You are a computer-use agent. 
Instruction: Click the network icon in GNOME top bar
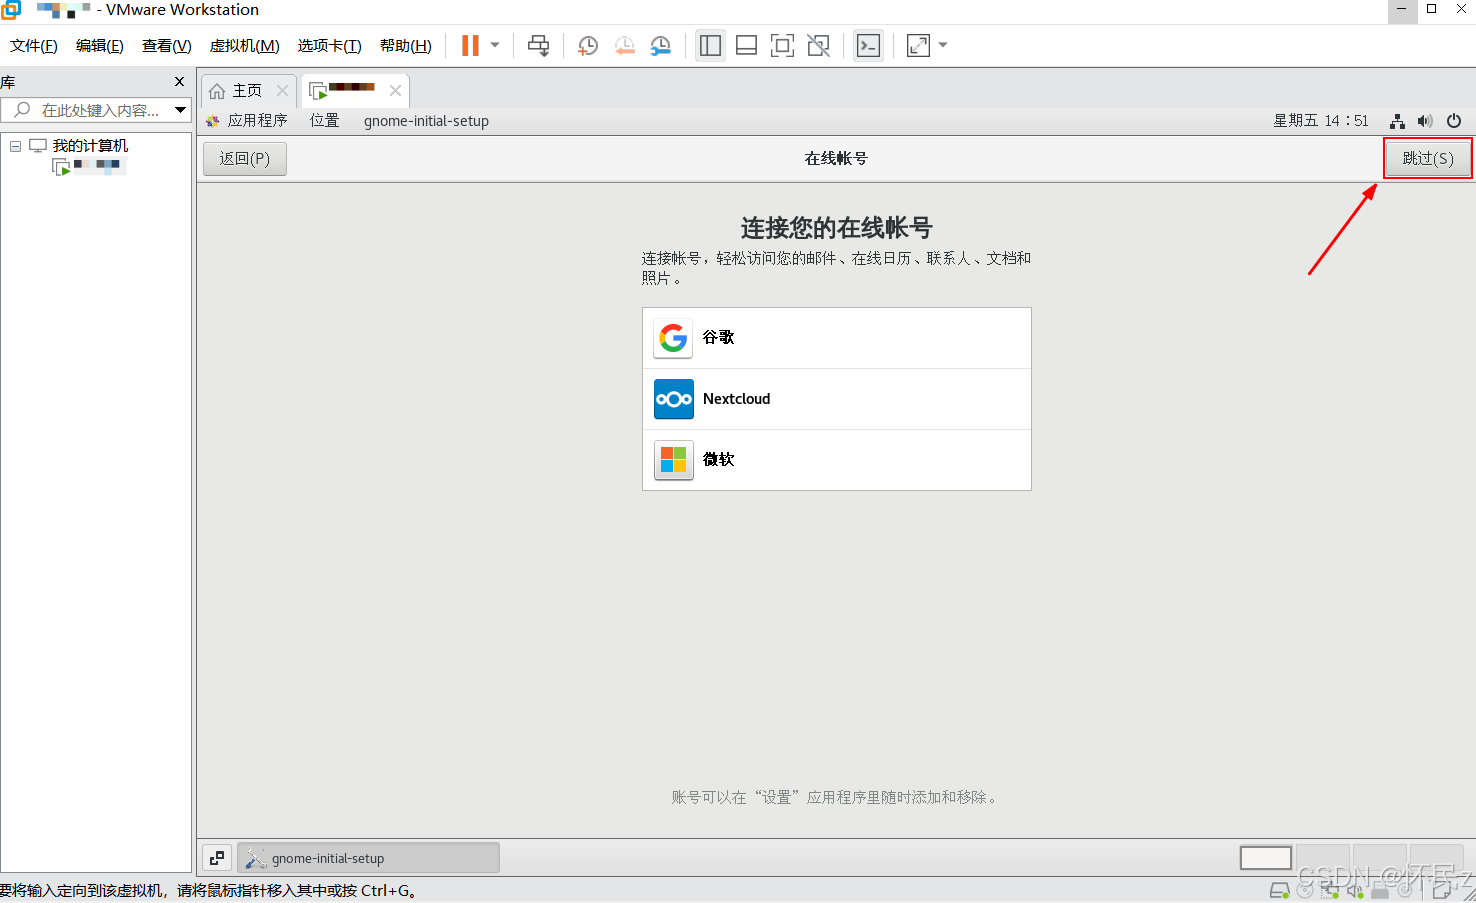coord(1397,121)
